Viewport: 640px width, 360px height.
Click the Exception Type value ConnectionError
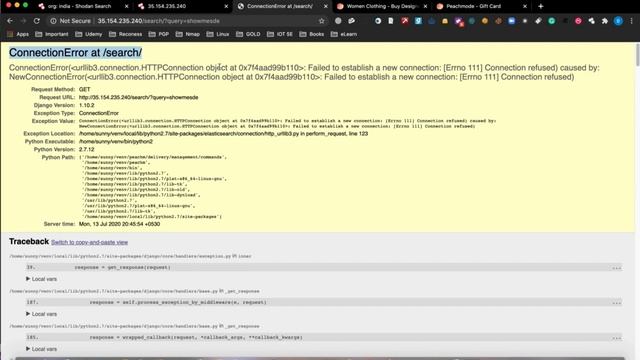99,113
